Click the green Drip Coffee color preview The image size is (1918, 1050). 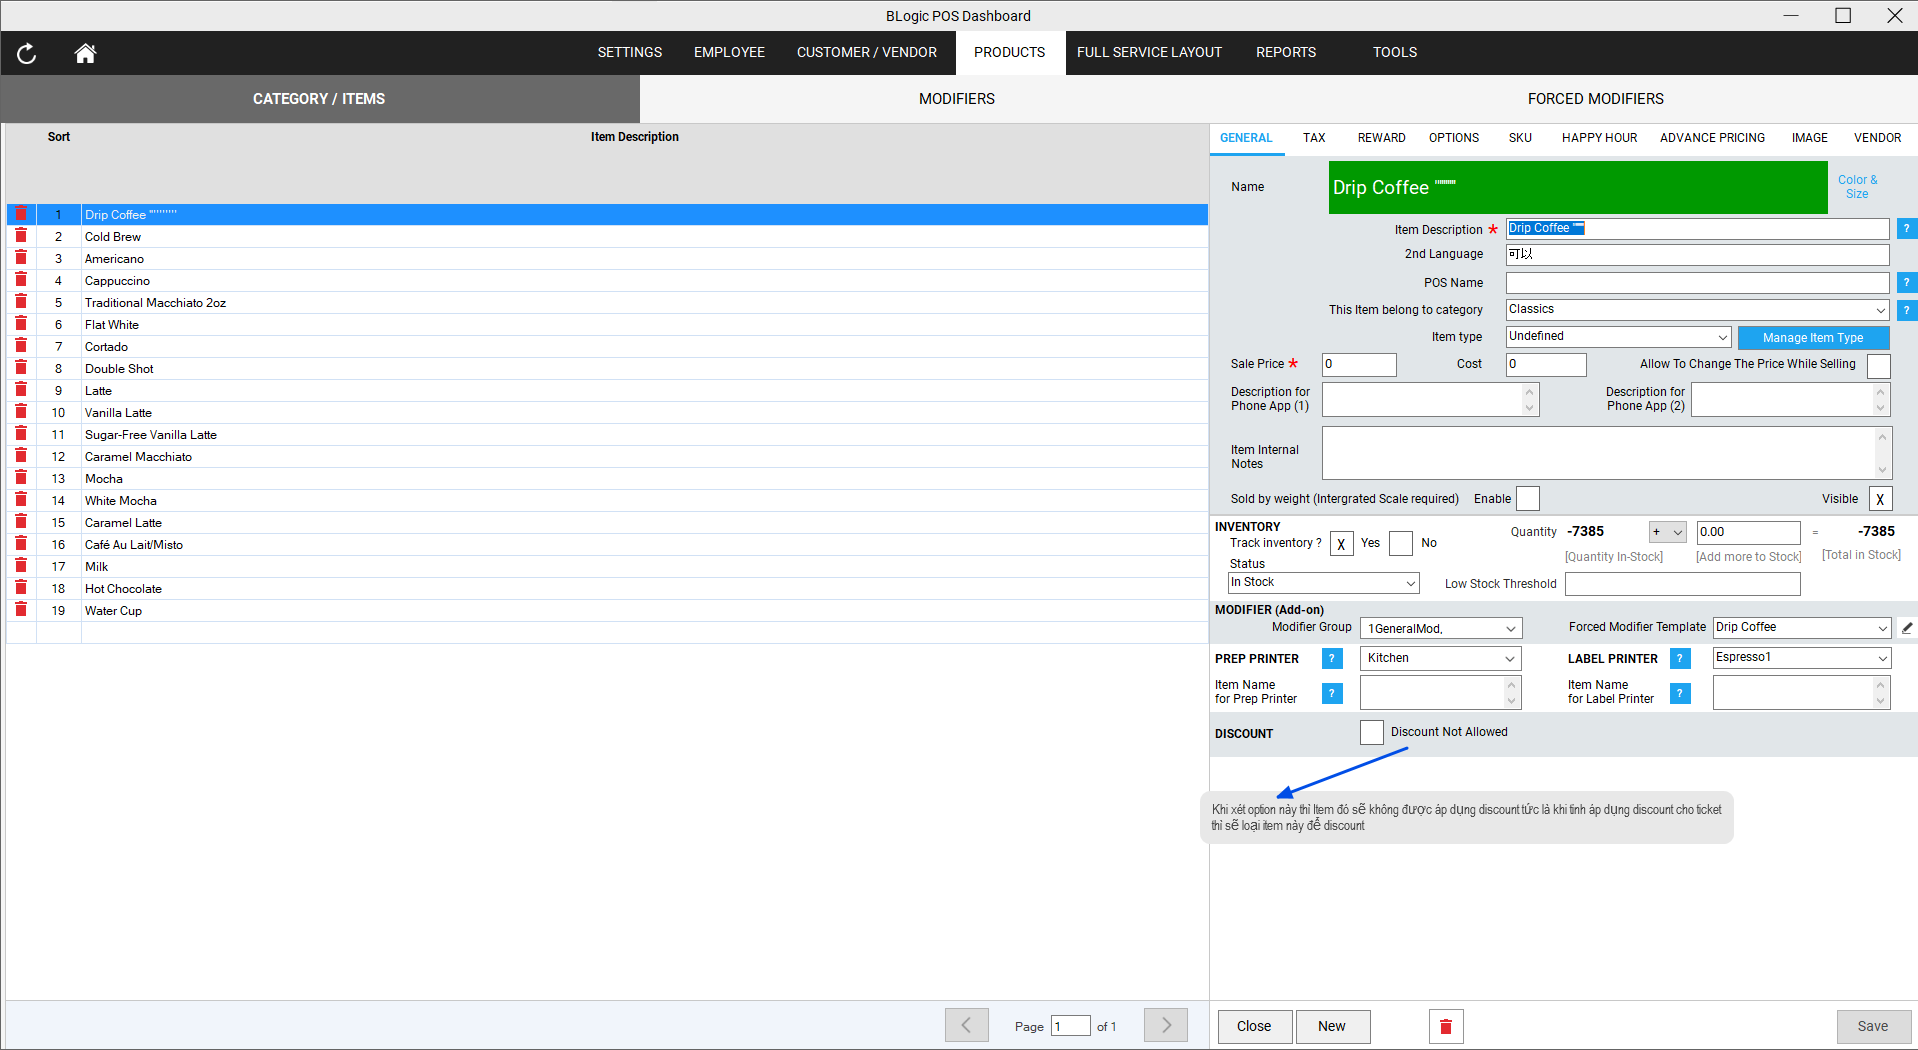(x=1577, y=188)
